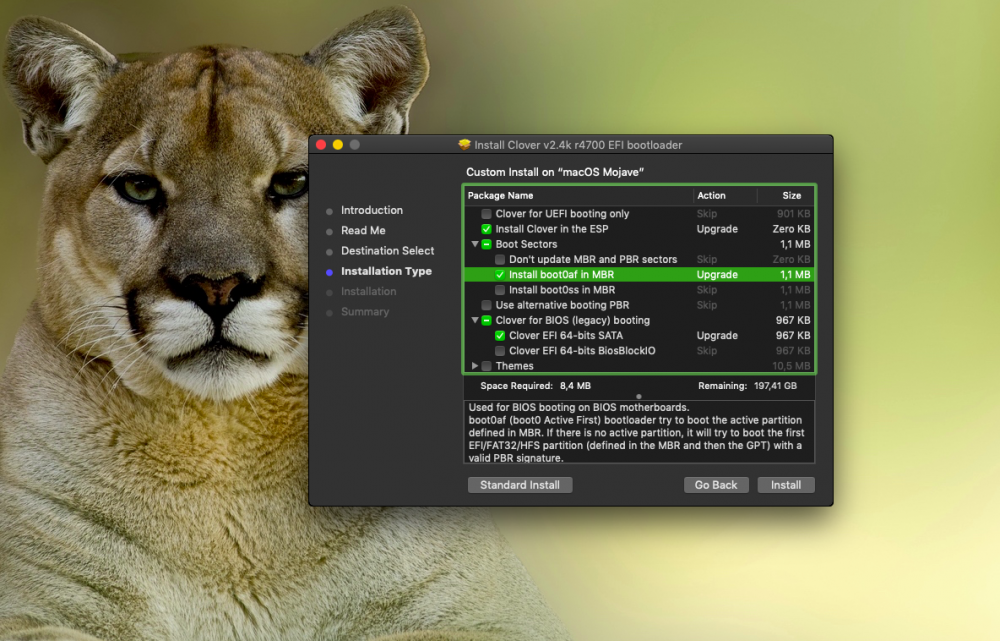This screenshot has width=1000, height=641.
Task: Select Destination Select step in sidebar
Action: [387, 251]
